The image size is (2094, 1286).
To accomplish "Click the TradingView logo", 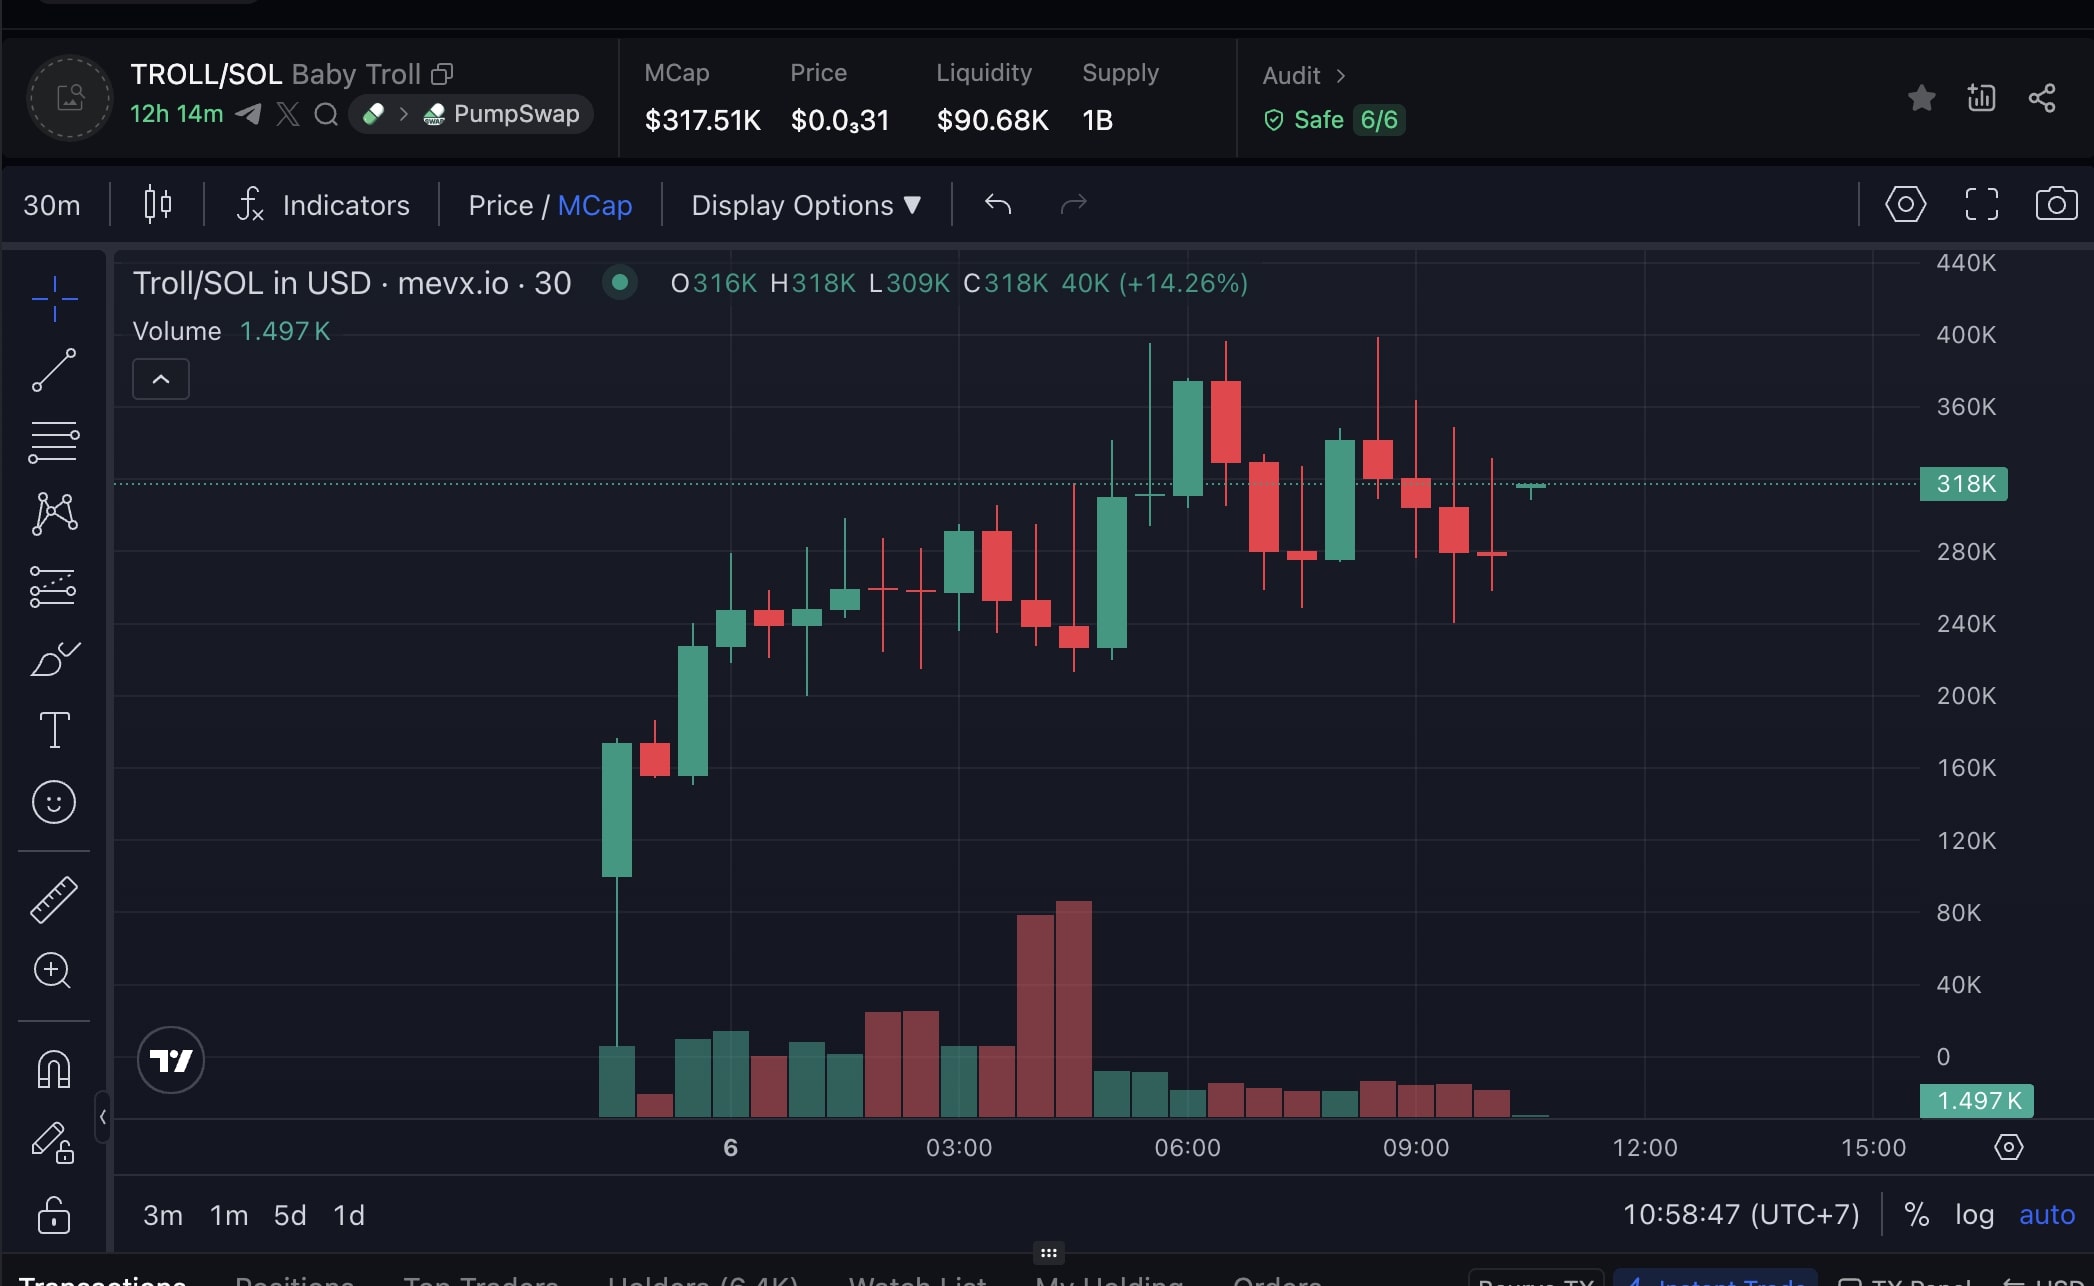I will (x=170, y=1060).
